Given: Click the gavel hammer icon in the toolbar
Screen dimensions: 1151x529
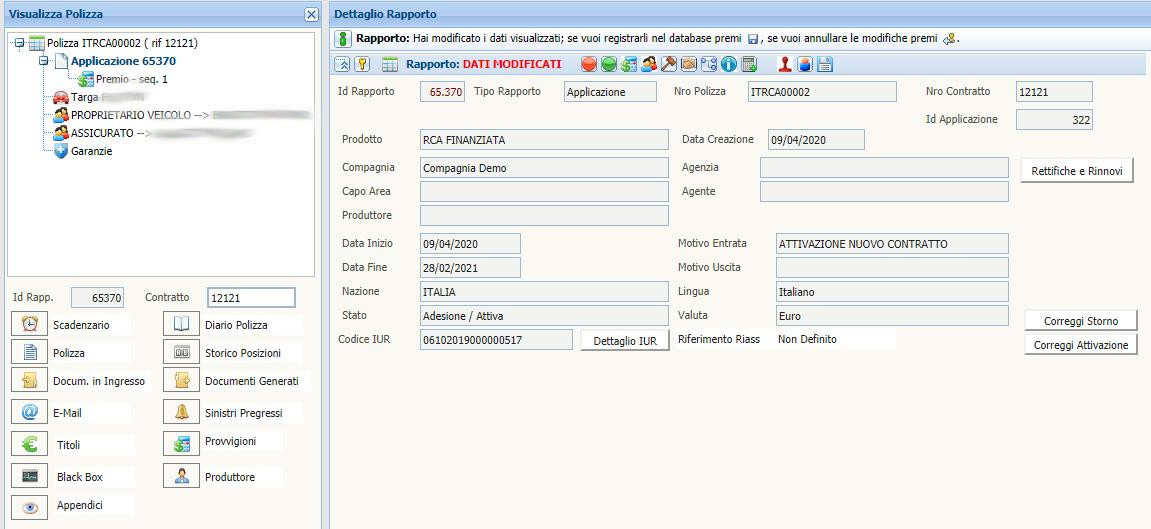Looking at the screenshot, I should 668,65.
